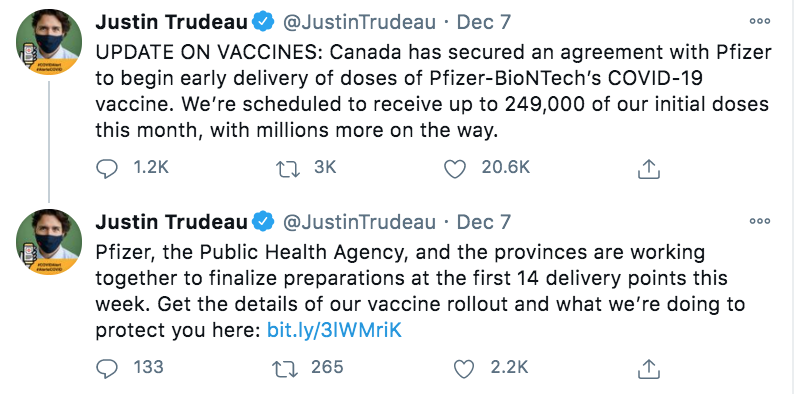Share the first tweet via share icon
The image size is (794, 394).
649,169
